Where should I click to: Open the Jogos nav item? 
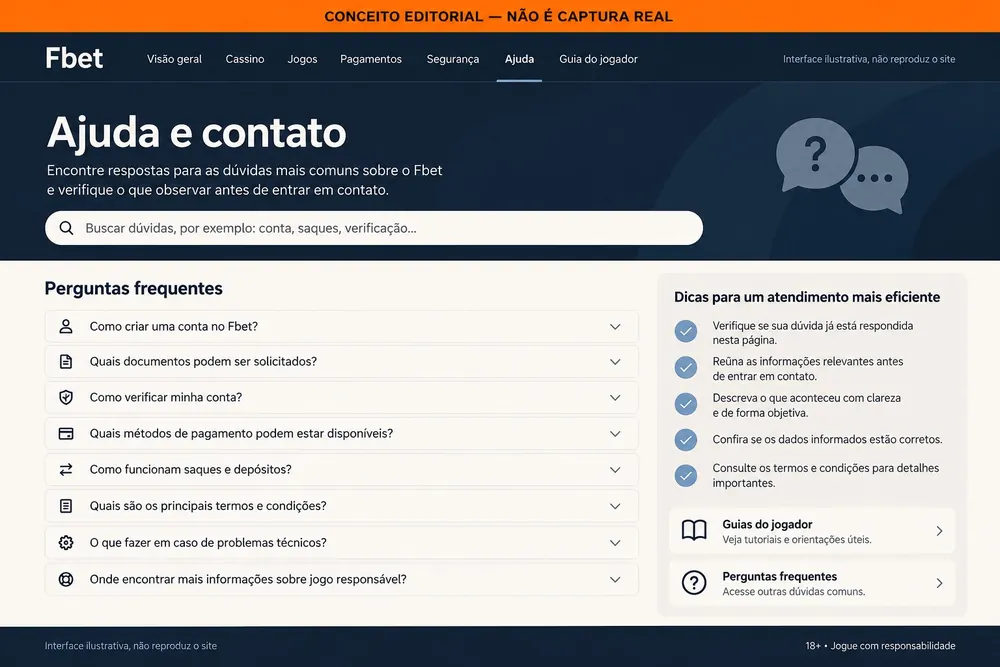tap(302, 59)
